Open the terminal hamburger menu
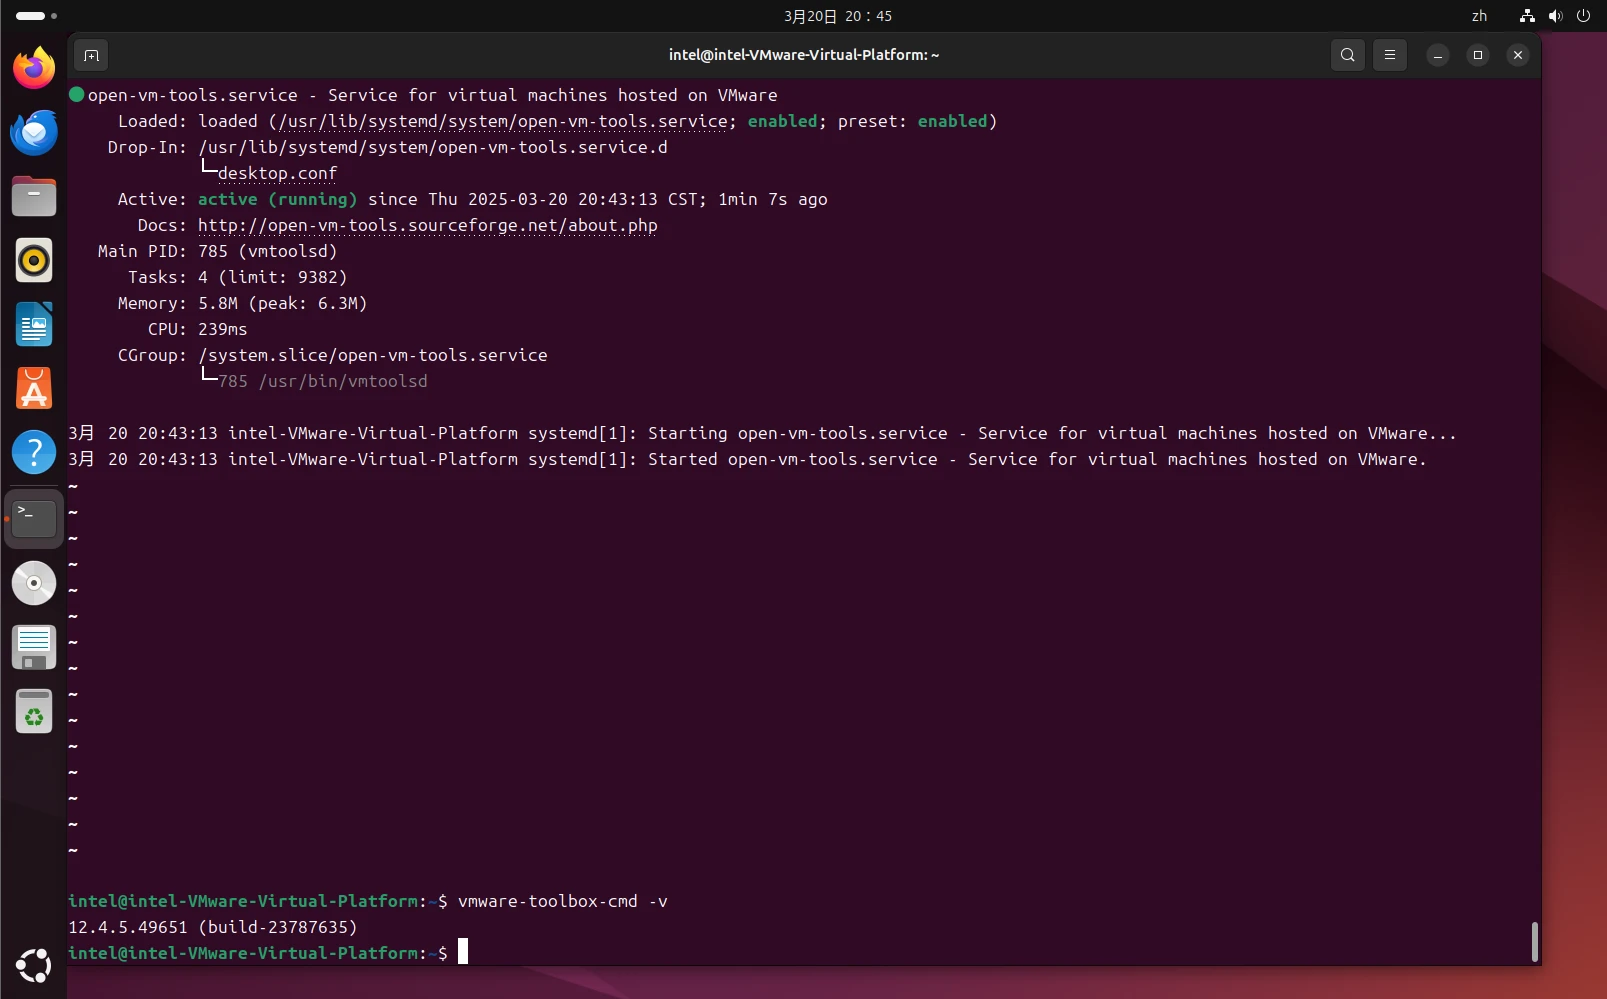1607x999 pixels. (x=1390, y=55)
